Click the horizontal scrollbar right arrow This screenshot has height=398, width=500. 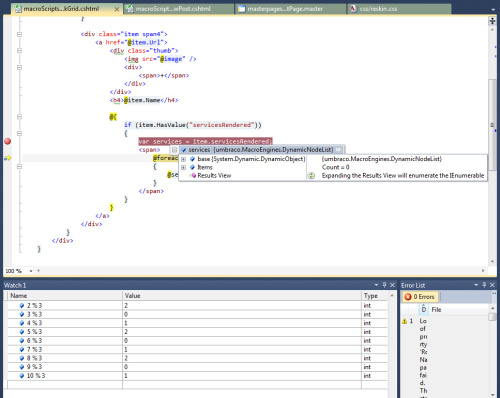tap(483, 271)
